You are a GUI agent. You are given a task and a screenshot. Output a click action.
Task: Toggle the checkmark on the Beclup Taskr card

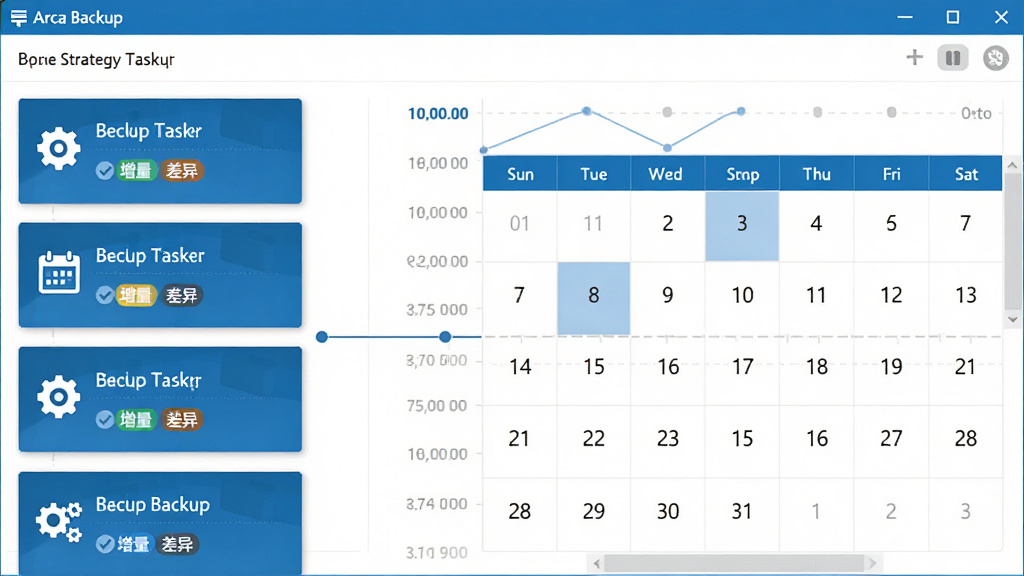(104, 170)
